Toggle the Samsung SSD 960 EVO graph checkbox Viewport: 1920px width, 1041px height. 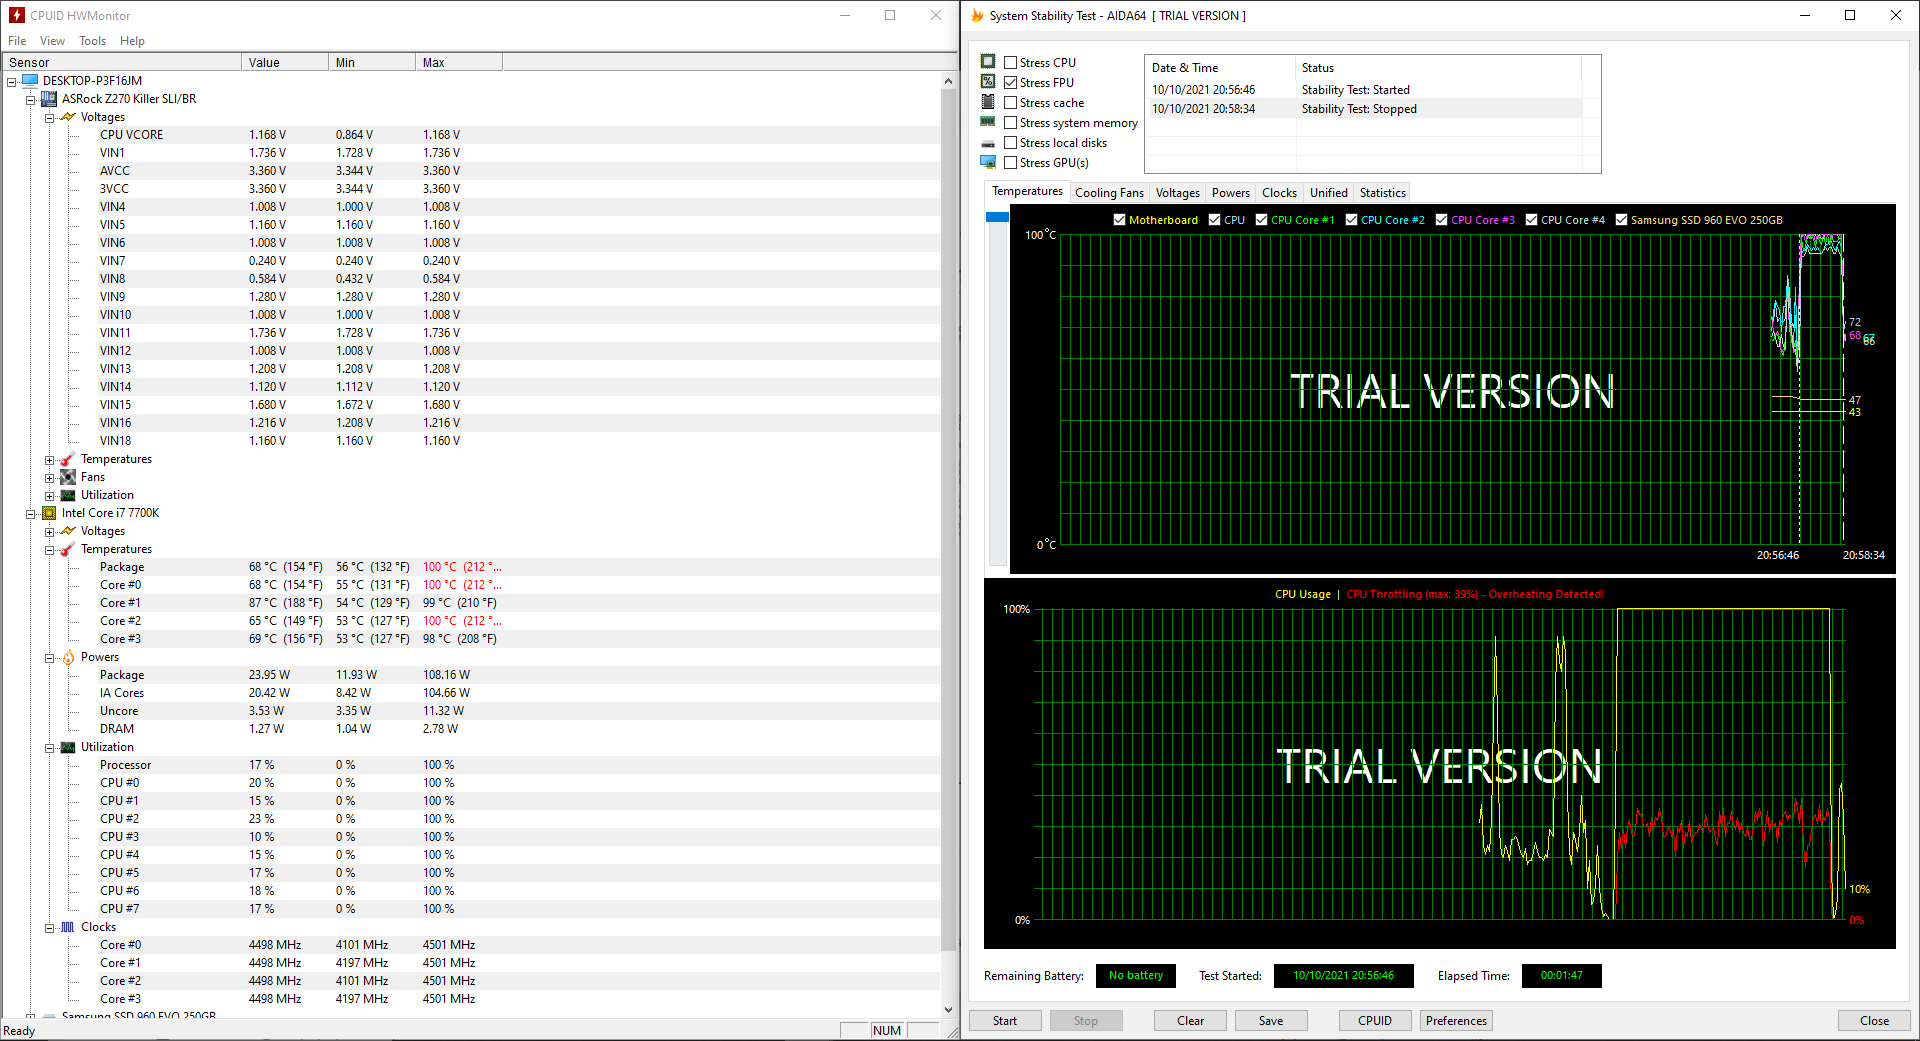(x=1621, y=220)
